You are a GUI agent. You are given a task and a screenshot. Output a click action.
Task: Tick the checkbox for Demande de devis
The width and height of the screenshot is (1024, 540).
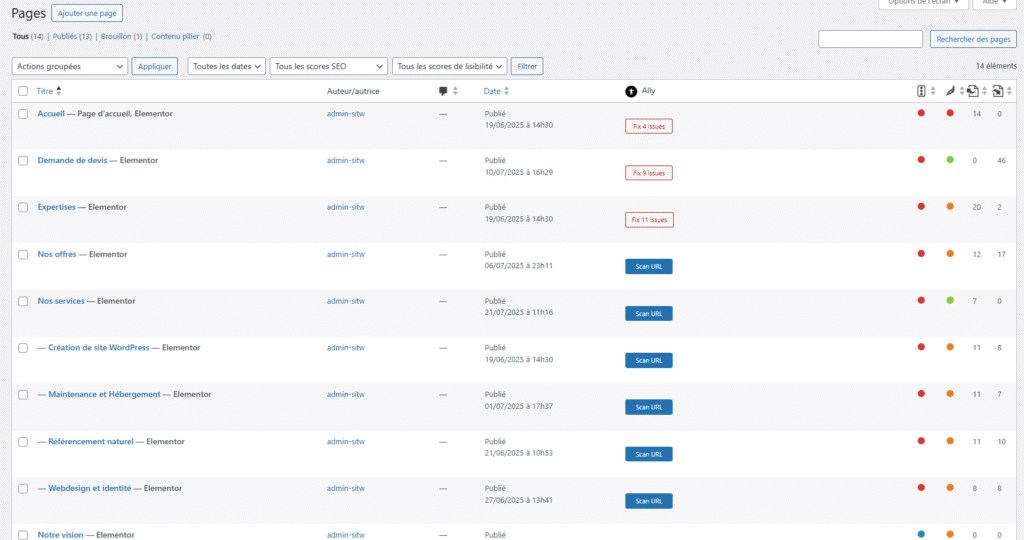(23, 160)
